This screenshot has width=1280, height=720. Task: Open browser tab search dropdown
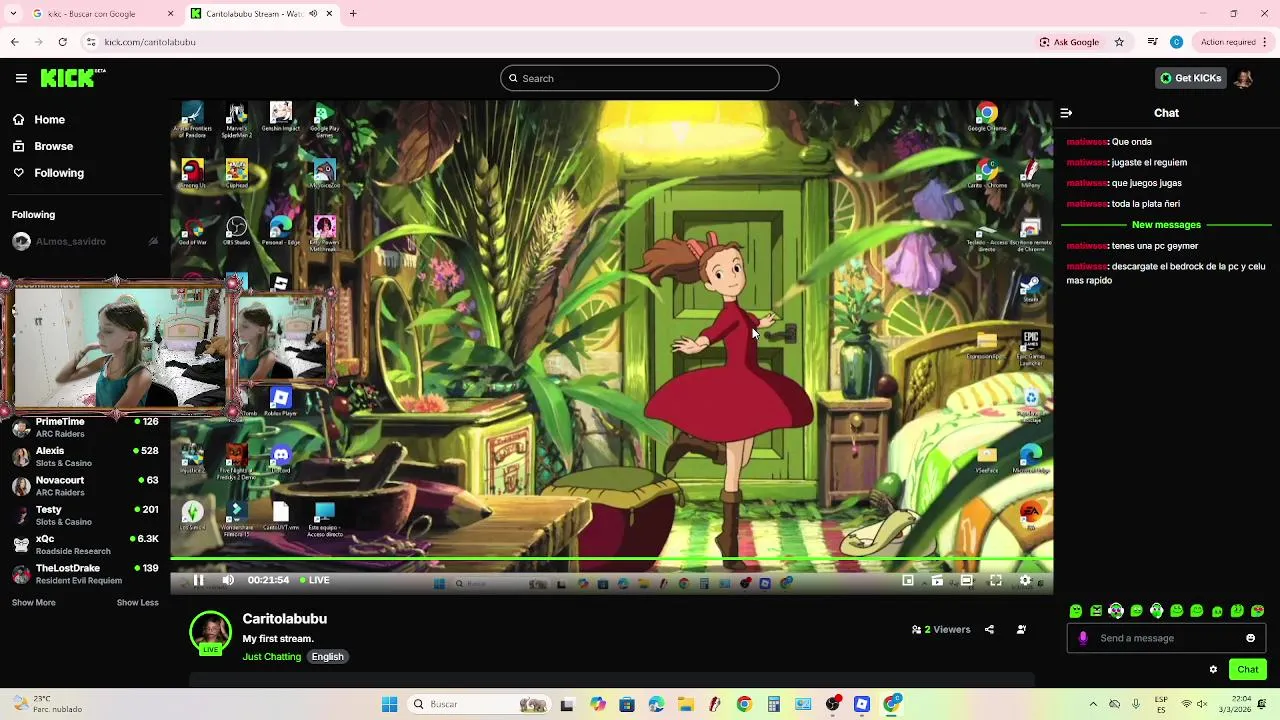coord(13,14)
